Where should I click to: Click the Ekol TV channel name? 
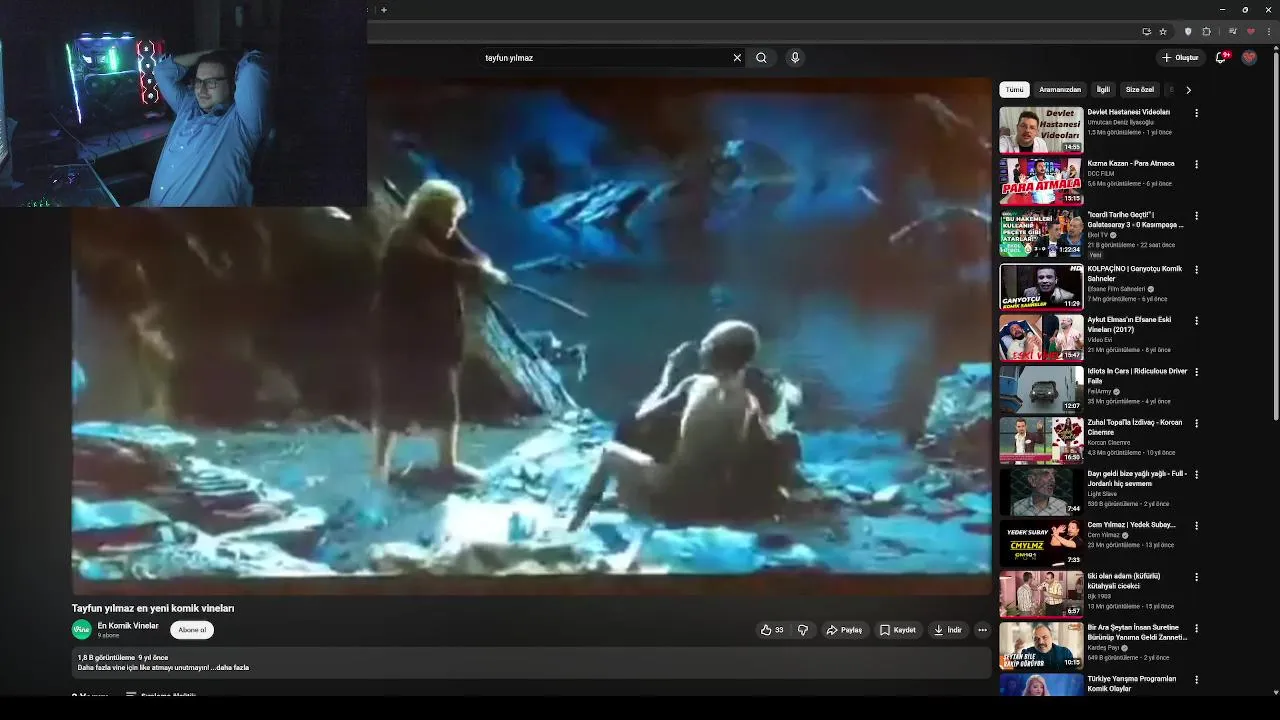click(1098, 236)
